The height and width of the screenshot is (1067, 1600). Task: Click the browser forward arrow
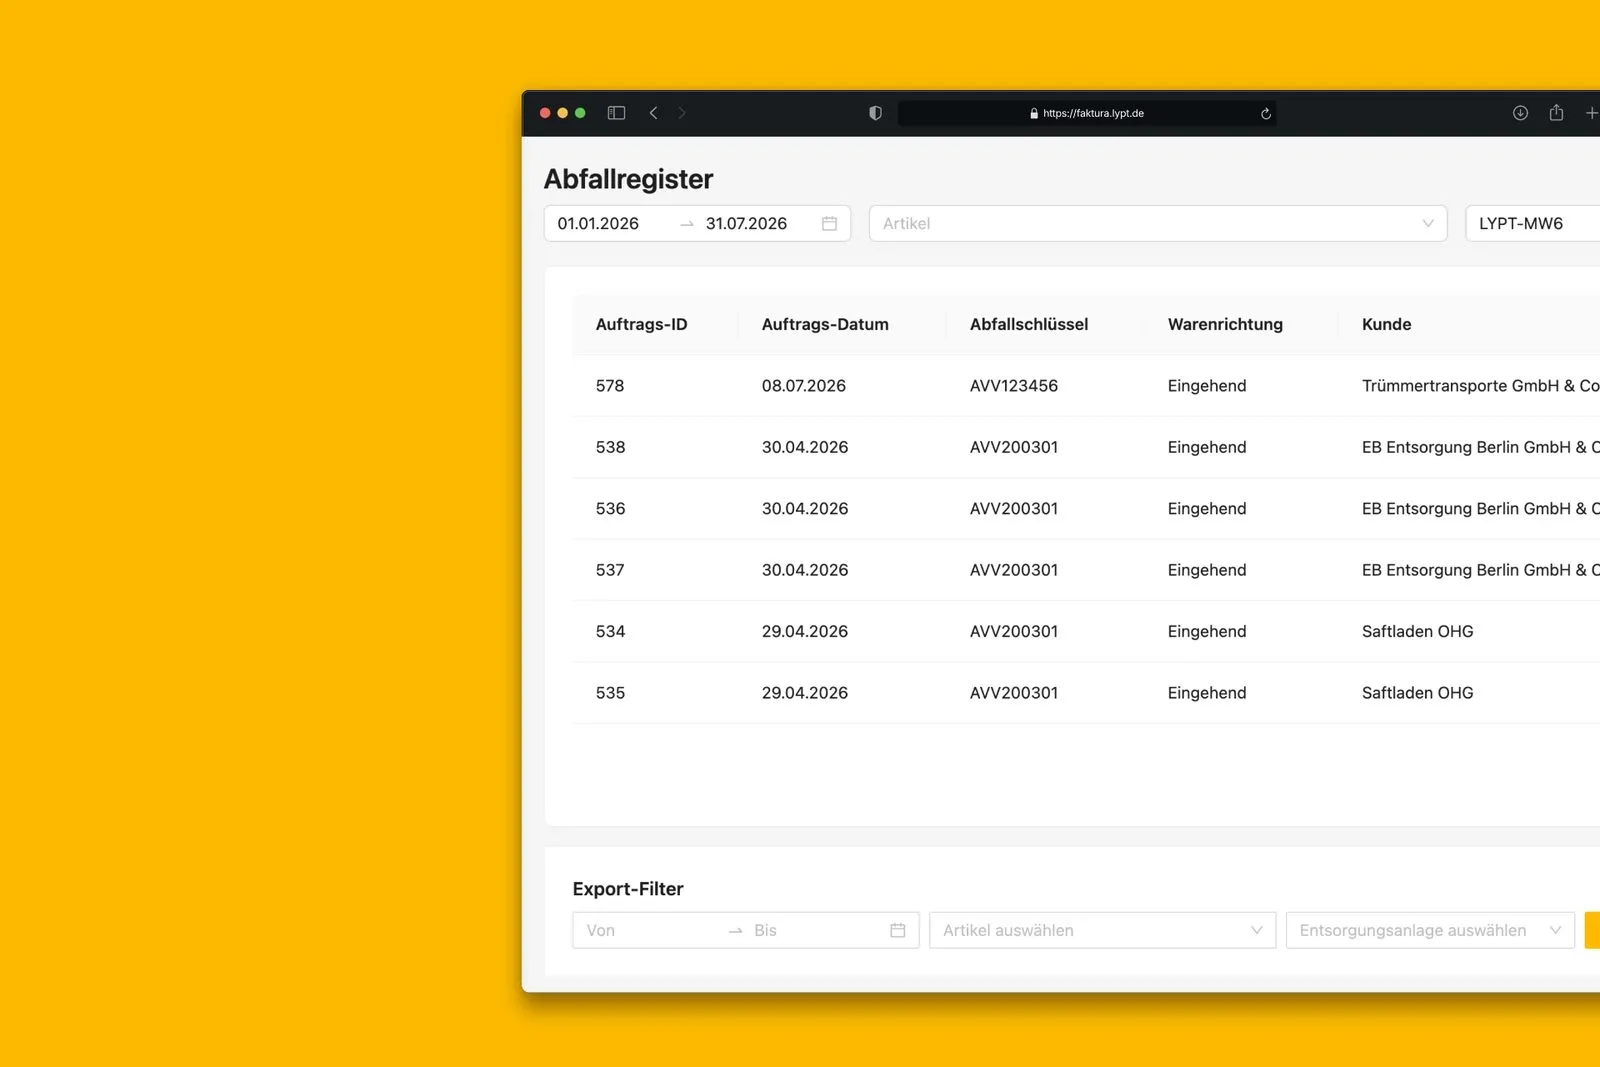click(x=682, y=113)
